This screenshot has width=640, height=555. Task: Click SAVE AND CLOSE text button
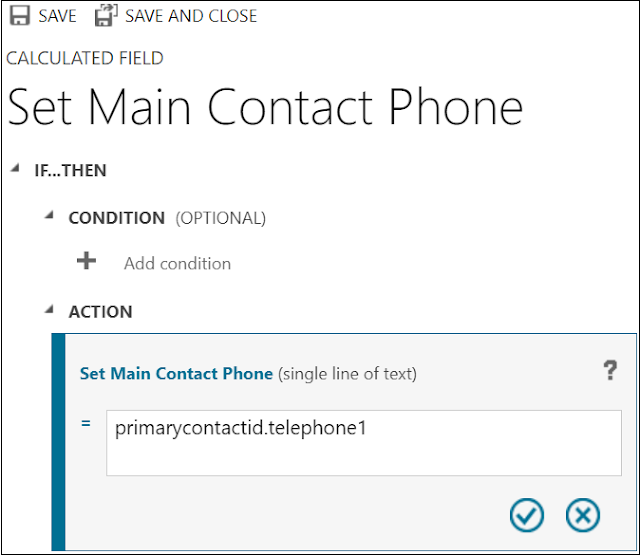coord(191,16)
